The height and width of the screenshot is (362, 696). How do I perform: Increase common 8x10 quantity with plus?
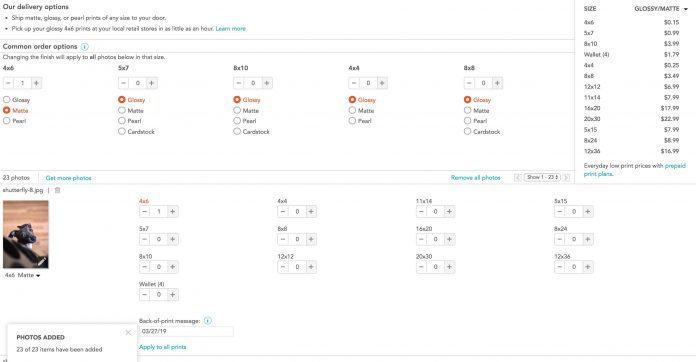click(x=267, y=83)
